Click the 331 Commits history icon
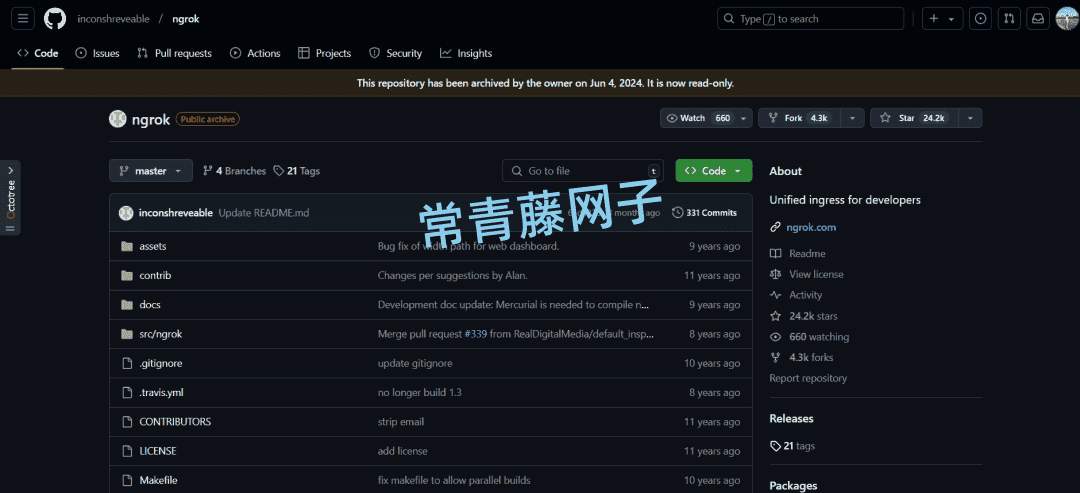 tap(678, 213)
